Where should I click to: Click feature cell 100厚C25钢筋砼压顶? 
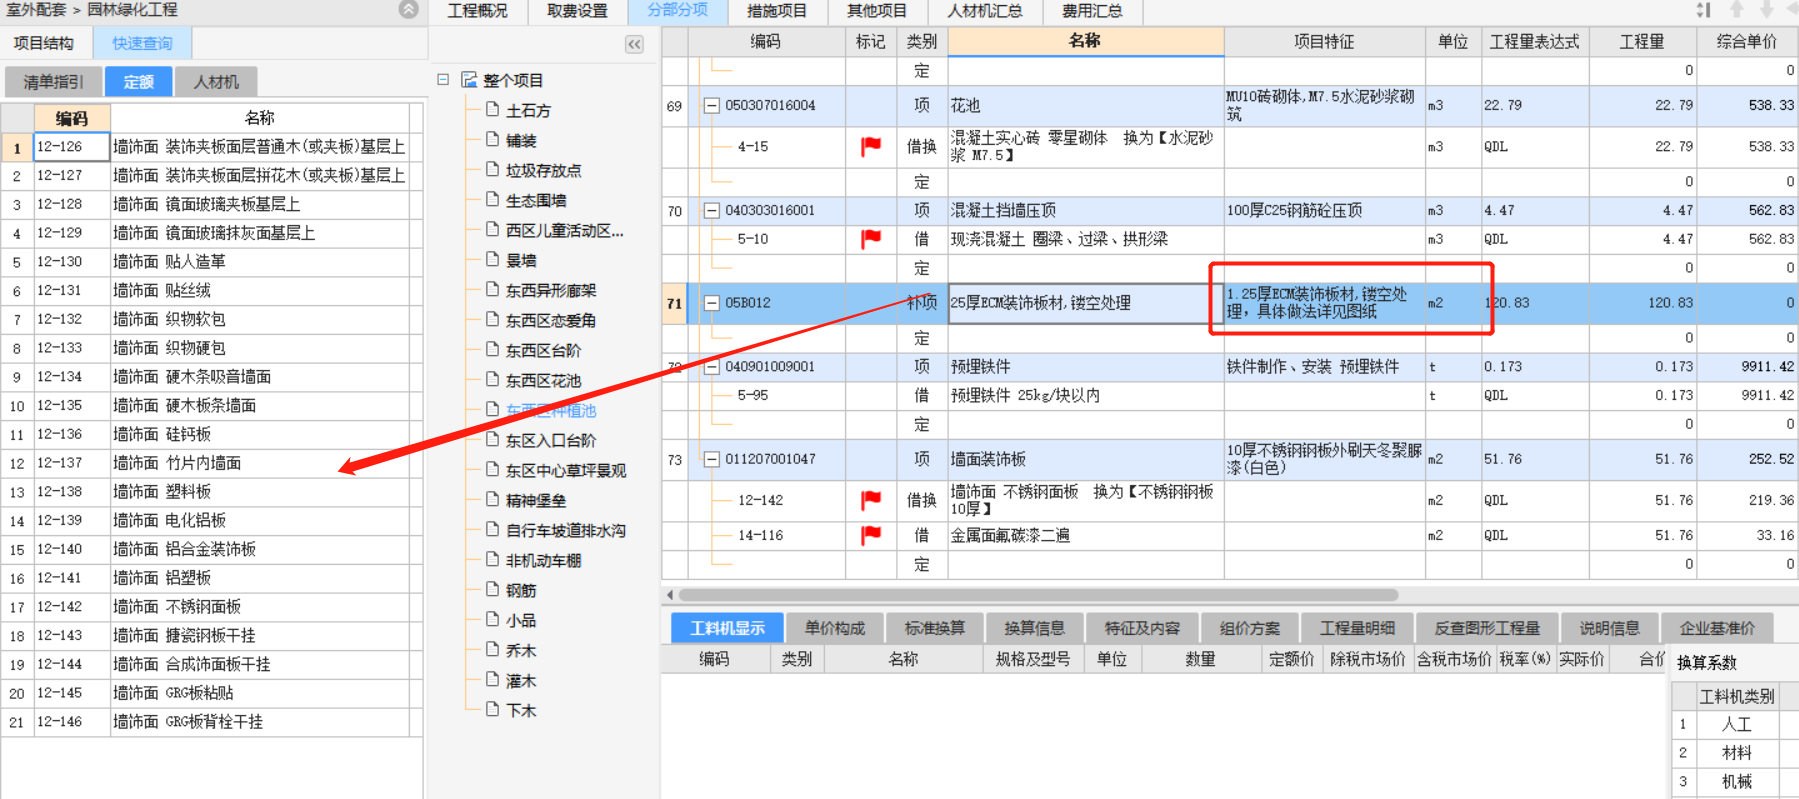1325,211
